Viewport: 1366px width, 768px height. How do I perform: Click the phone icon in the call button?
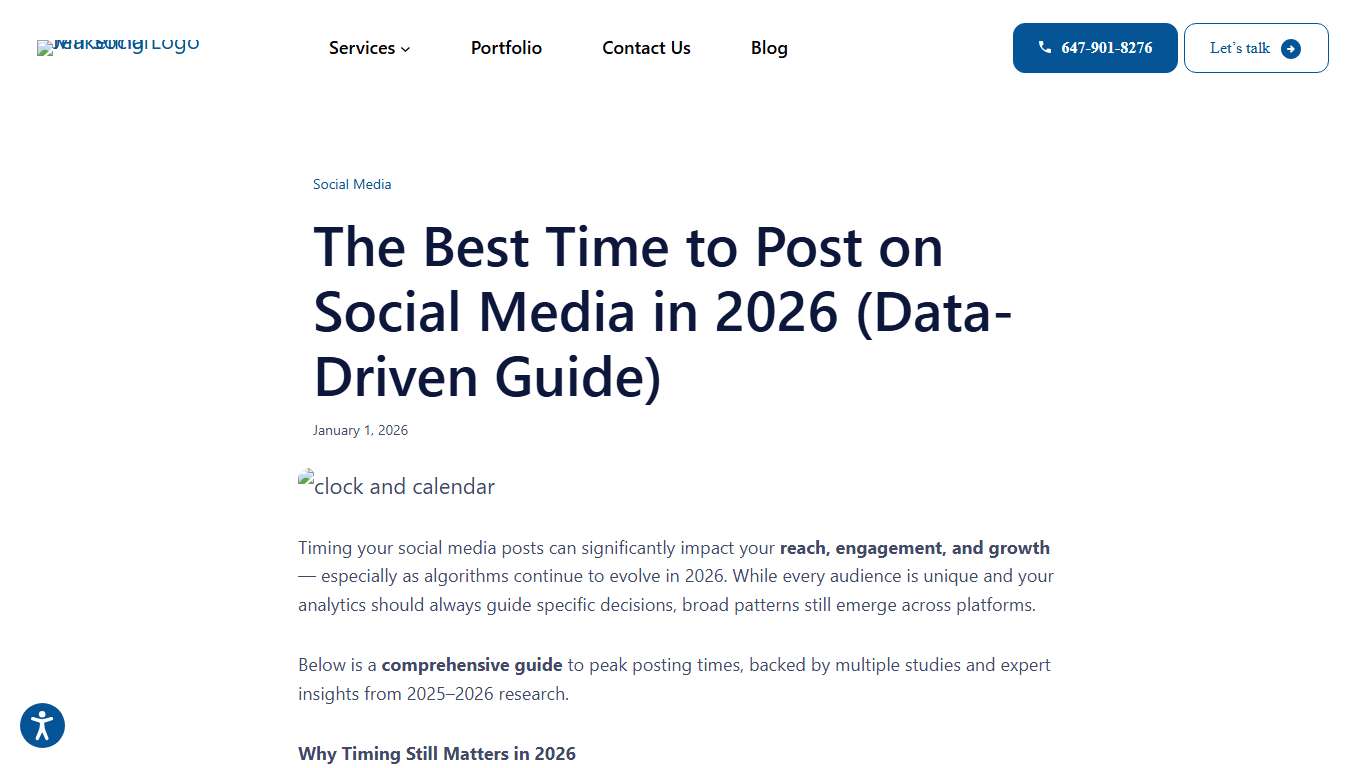1045,46
